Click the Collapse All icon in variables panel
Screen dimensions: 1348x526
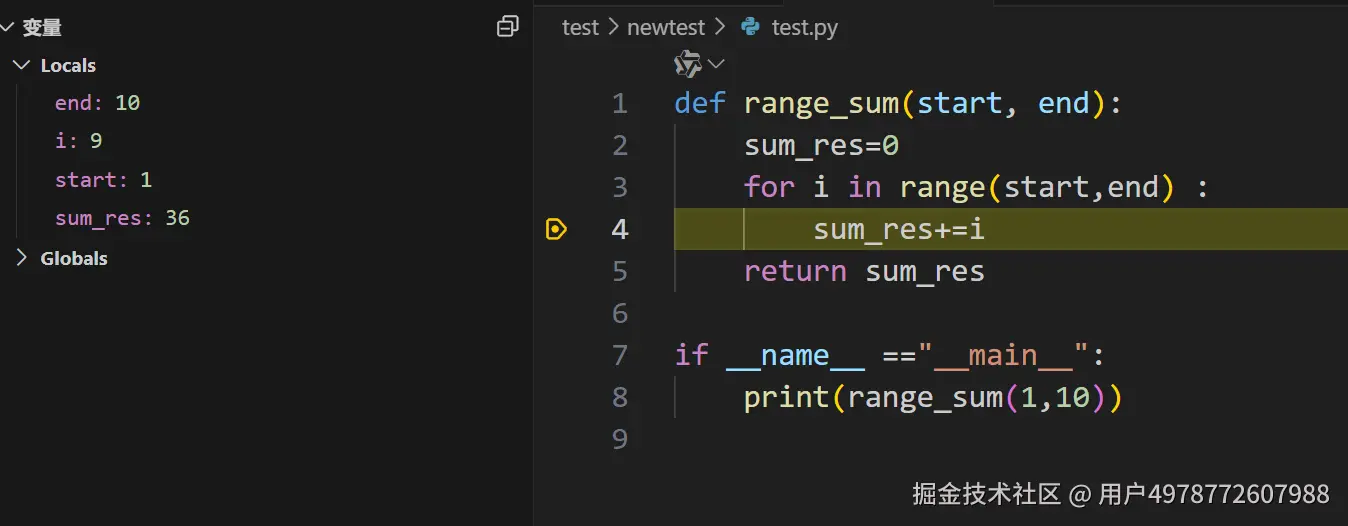point(508,27)
